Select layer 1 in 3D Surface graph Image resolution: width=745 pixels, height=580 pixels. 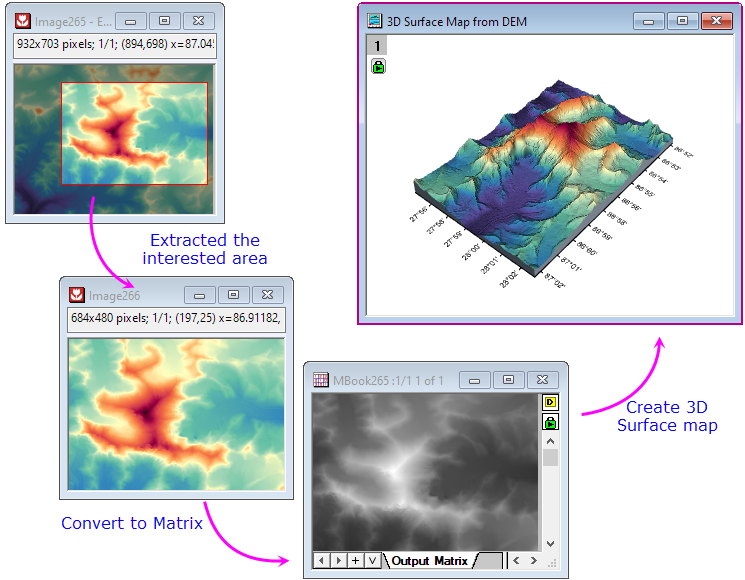pyautogui.click(x=377, y=46)
